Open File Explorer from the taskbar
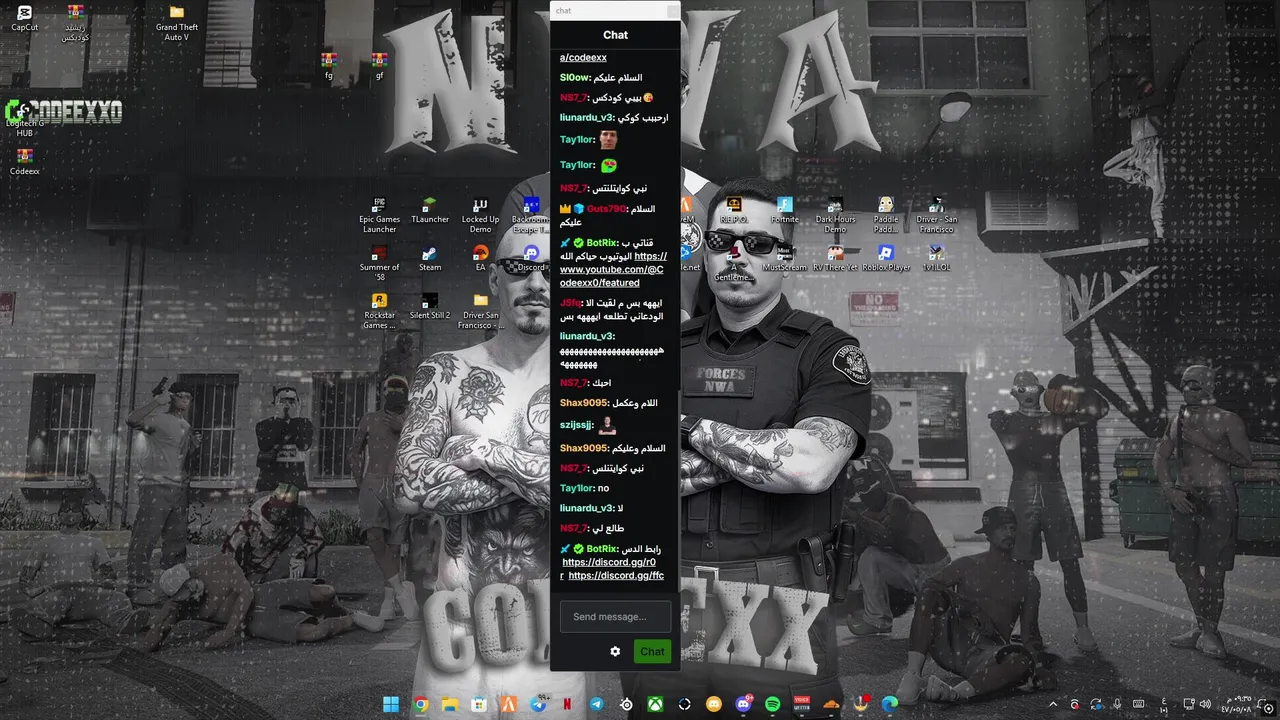This screenshot has width=1280, height=720. [450, 704]
